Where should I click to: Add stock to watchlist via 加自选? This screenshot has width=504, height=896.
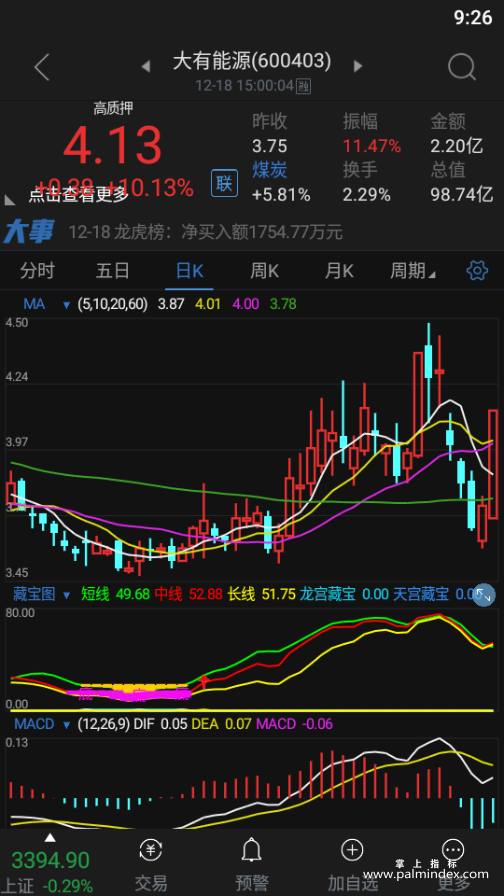click(x=352, y=863)
